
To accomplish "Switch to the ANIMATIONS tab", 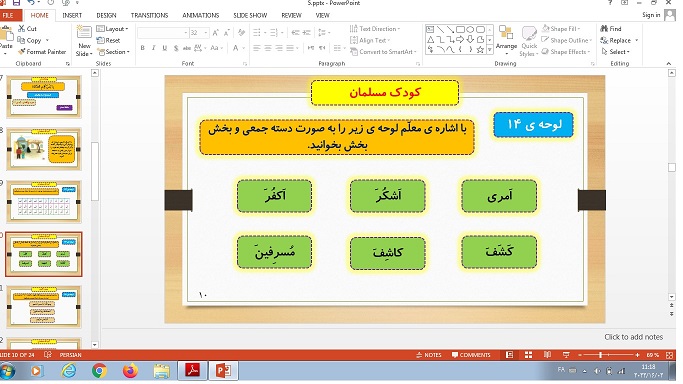I will point(201,15).
